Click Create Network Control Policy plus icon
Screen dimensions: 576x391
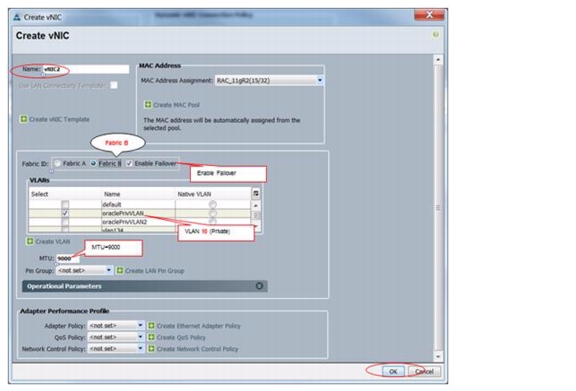151,348
